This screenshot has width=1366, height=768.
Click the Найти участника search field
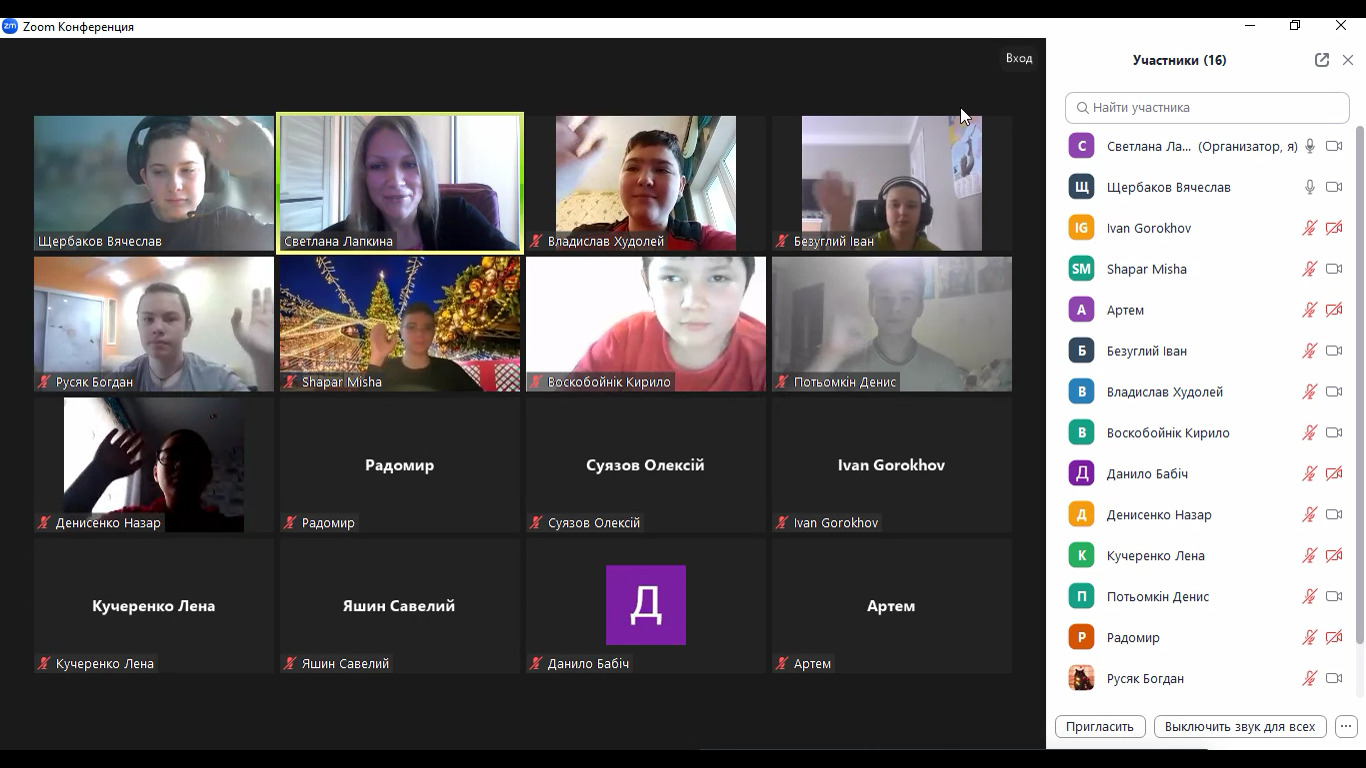click(1207, 107)
